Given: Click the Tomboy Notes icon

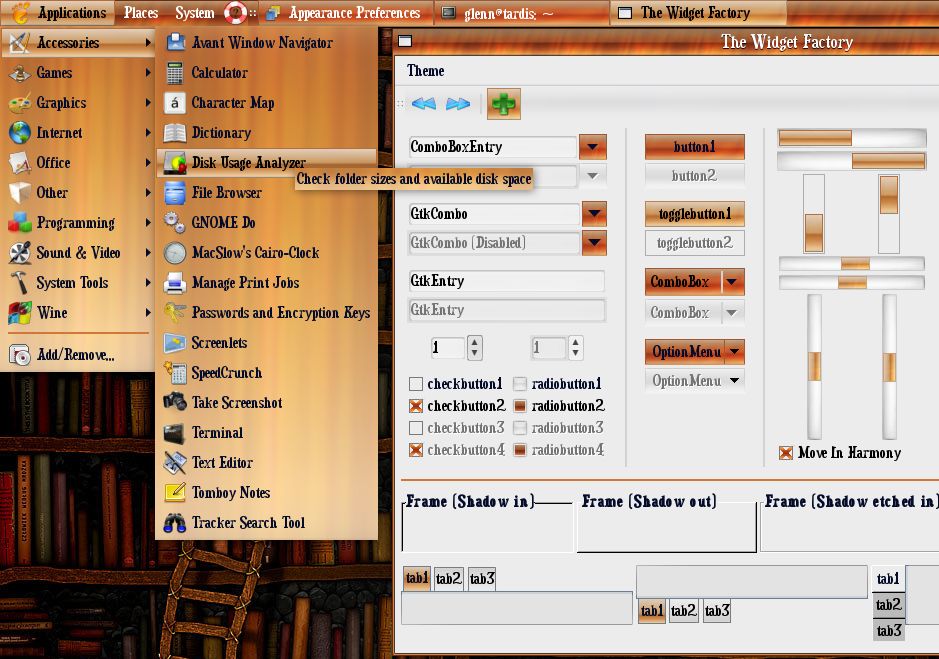Looking at the screenshot, I should pyautogui.click(x=175, y=492).
